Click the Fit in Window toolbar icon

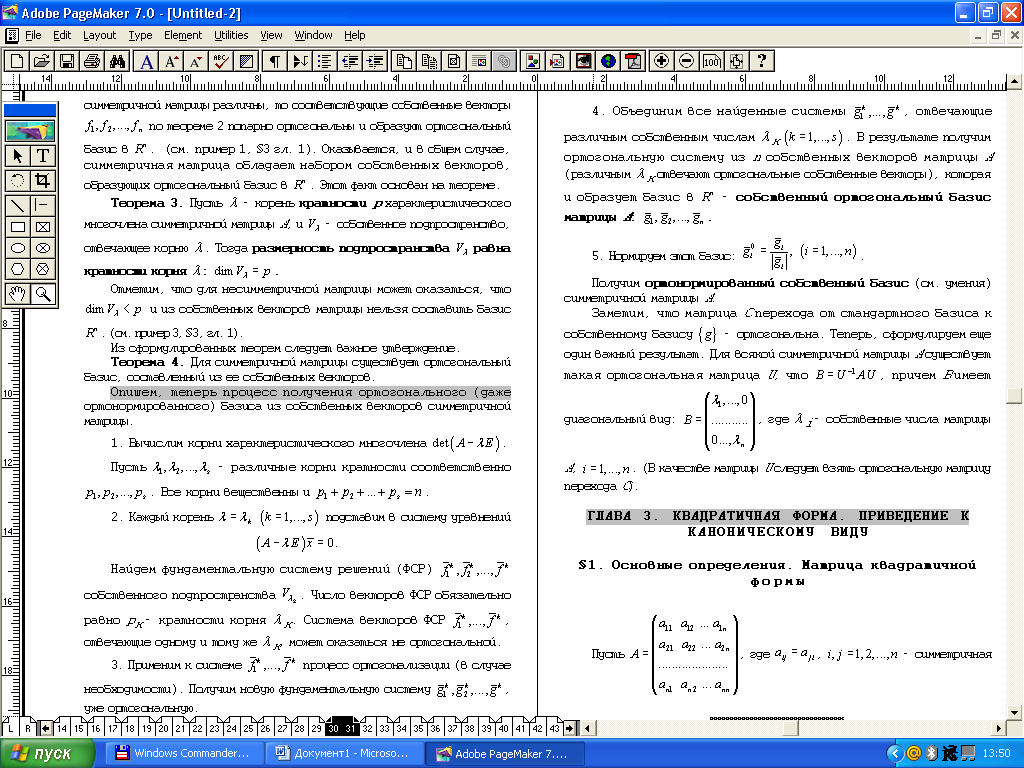736,61
